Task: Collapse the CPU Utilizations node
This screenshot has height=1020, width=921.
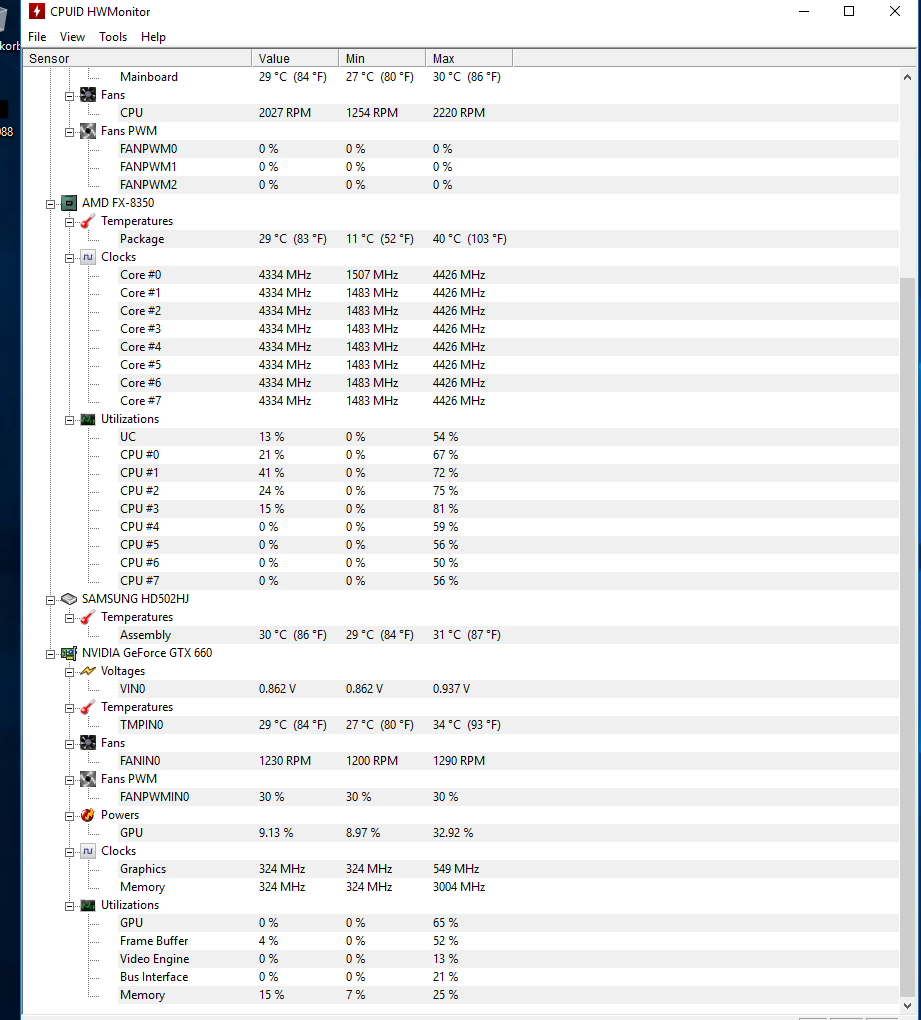Action: [x=70, y=420]
